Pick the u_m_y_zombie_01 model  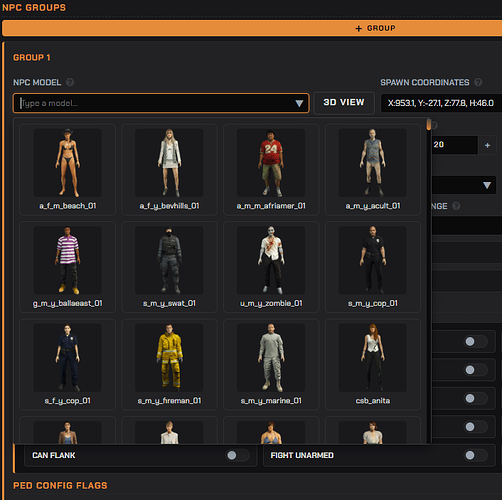coord(271,267)
